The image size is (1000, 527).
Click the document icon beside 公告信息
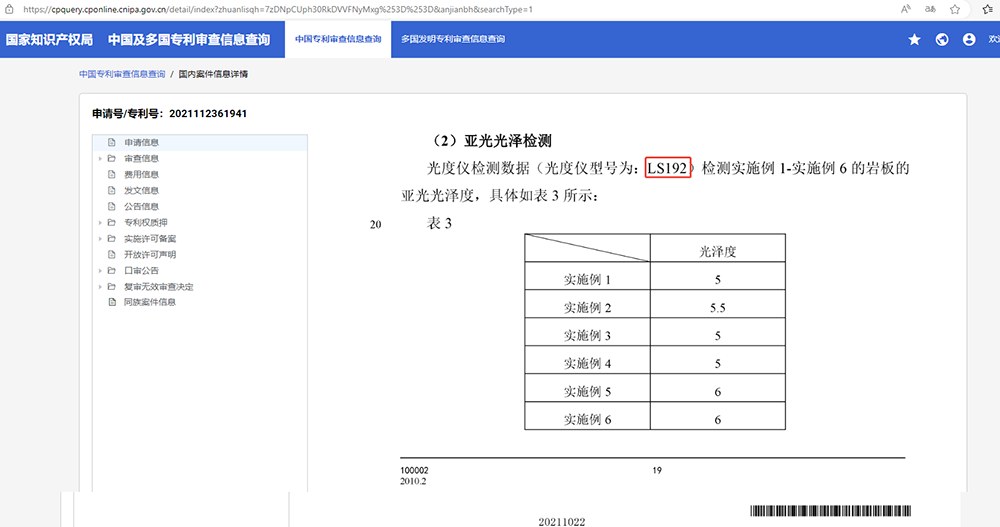click(x=112, y=206)
